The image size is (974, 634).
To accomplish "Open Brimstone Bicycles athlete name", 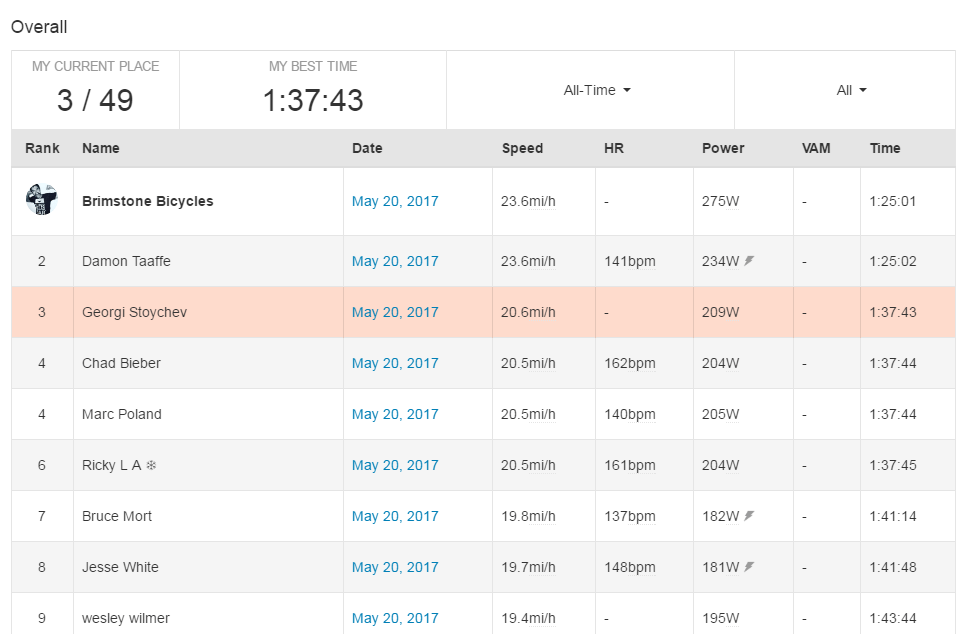I will (148, 201).
